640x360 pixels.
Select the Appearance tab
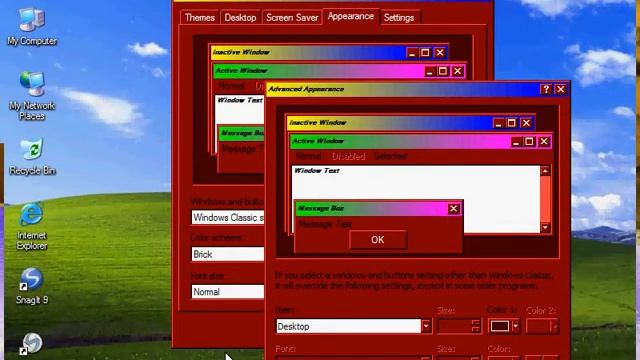point(351,16)
